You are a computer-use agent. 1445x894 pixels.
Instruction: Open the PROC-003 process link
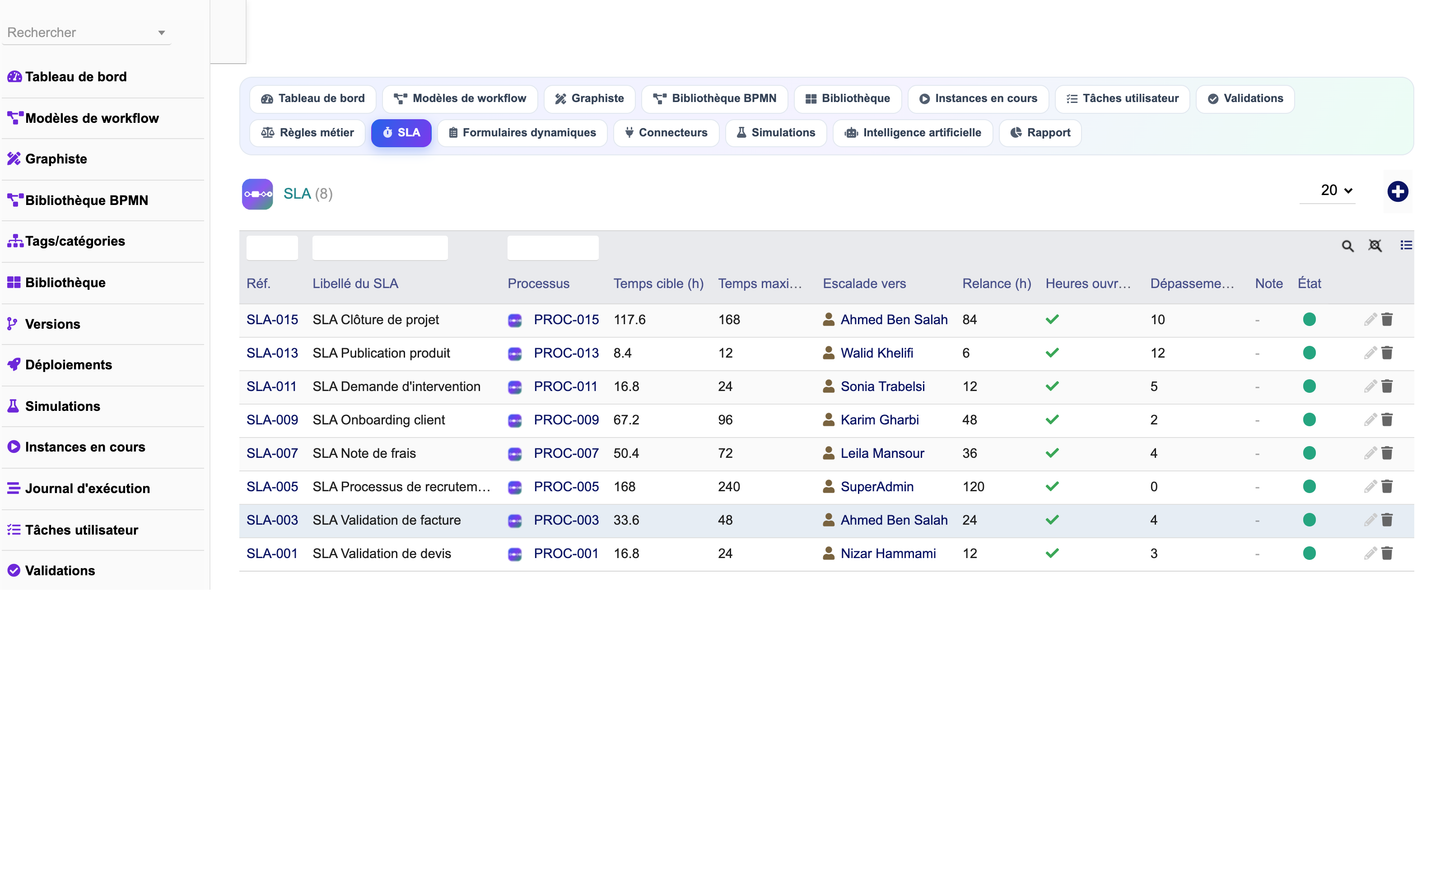click(x=566, y=520)
